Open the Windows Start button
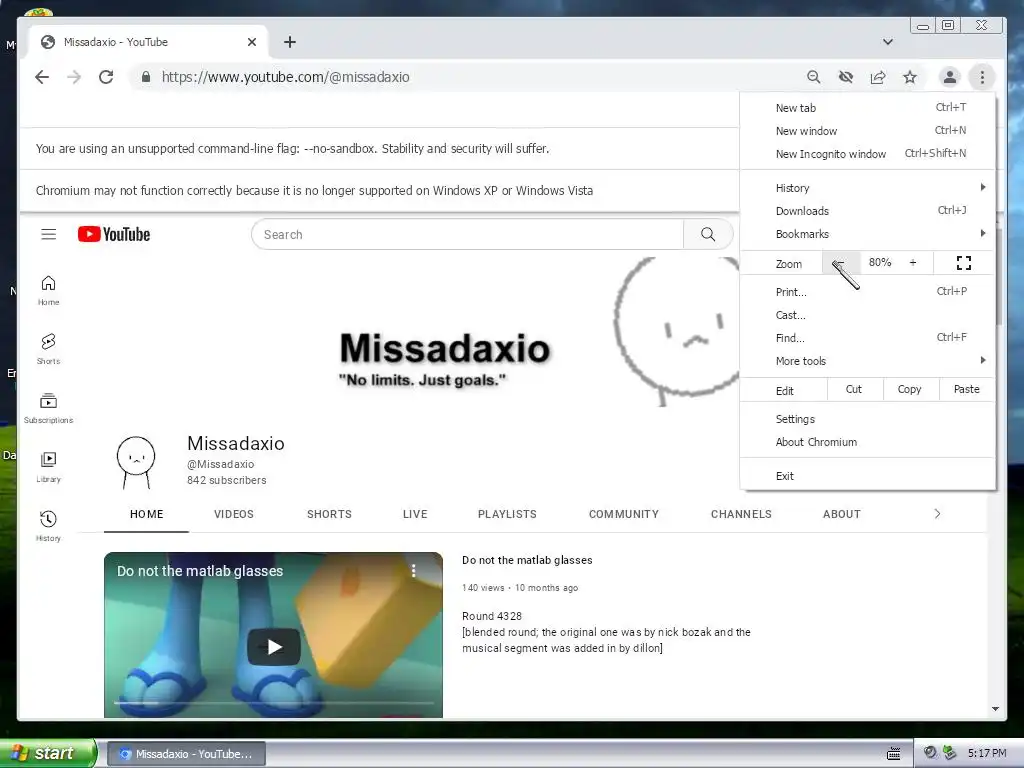The height and width of the screenshot is (768, 1024). (x=47, y=753)
